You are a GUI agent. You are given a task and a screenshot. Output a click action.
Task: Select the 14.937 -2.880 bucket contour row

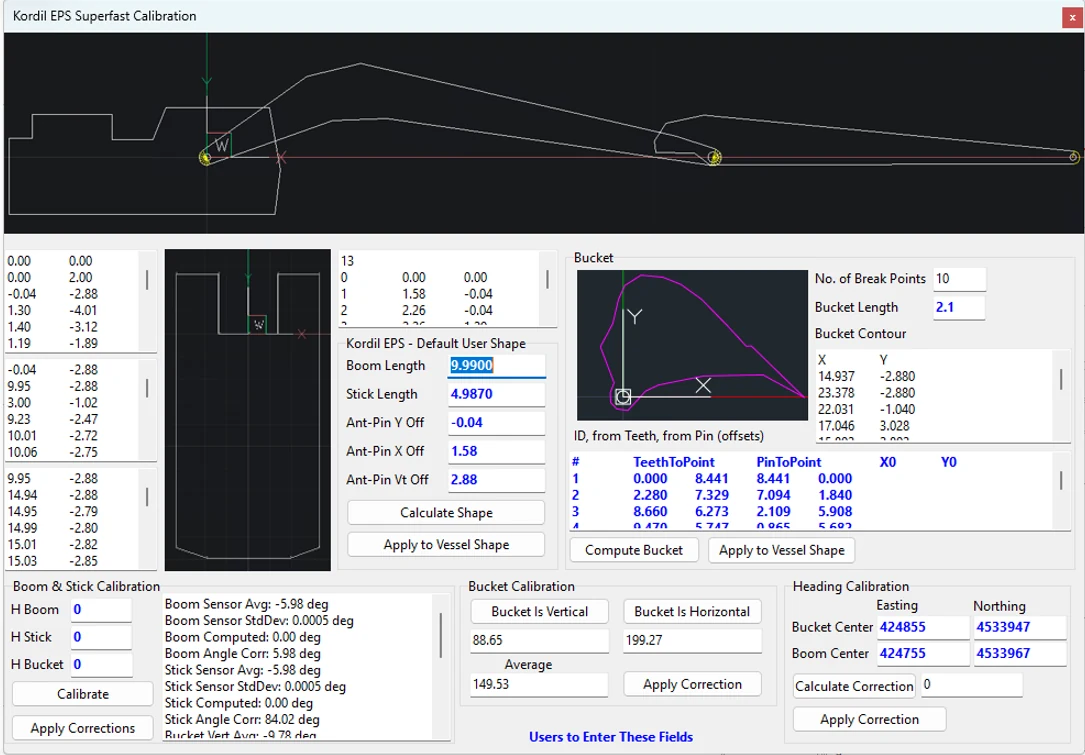click(866, 376)
